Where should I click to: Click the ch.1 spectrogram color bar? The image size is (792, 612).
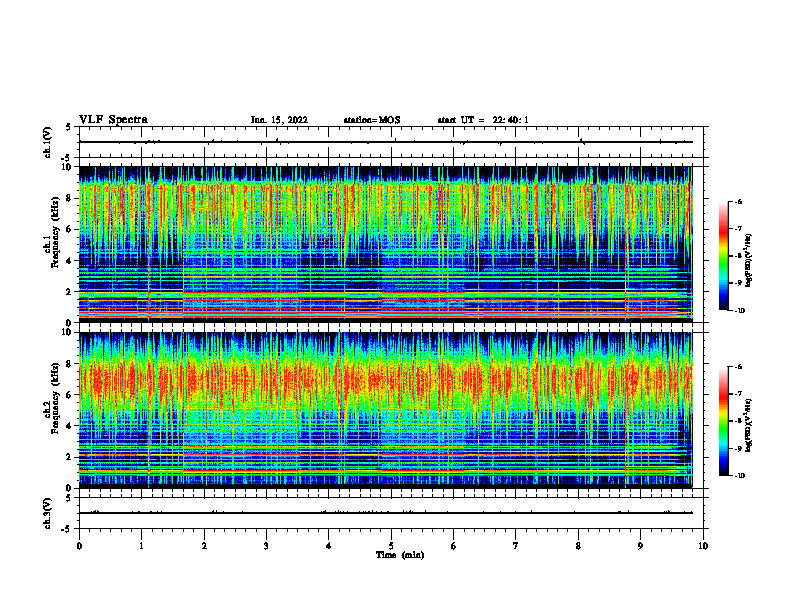(723, 256)
